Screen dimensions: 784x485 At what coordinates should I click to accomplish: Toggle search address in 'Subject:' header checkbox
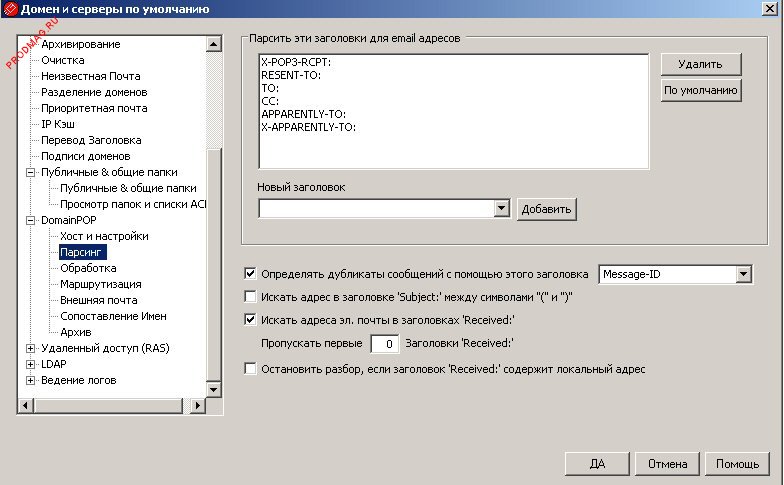[x=250, y=297]
